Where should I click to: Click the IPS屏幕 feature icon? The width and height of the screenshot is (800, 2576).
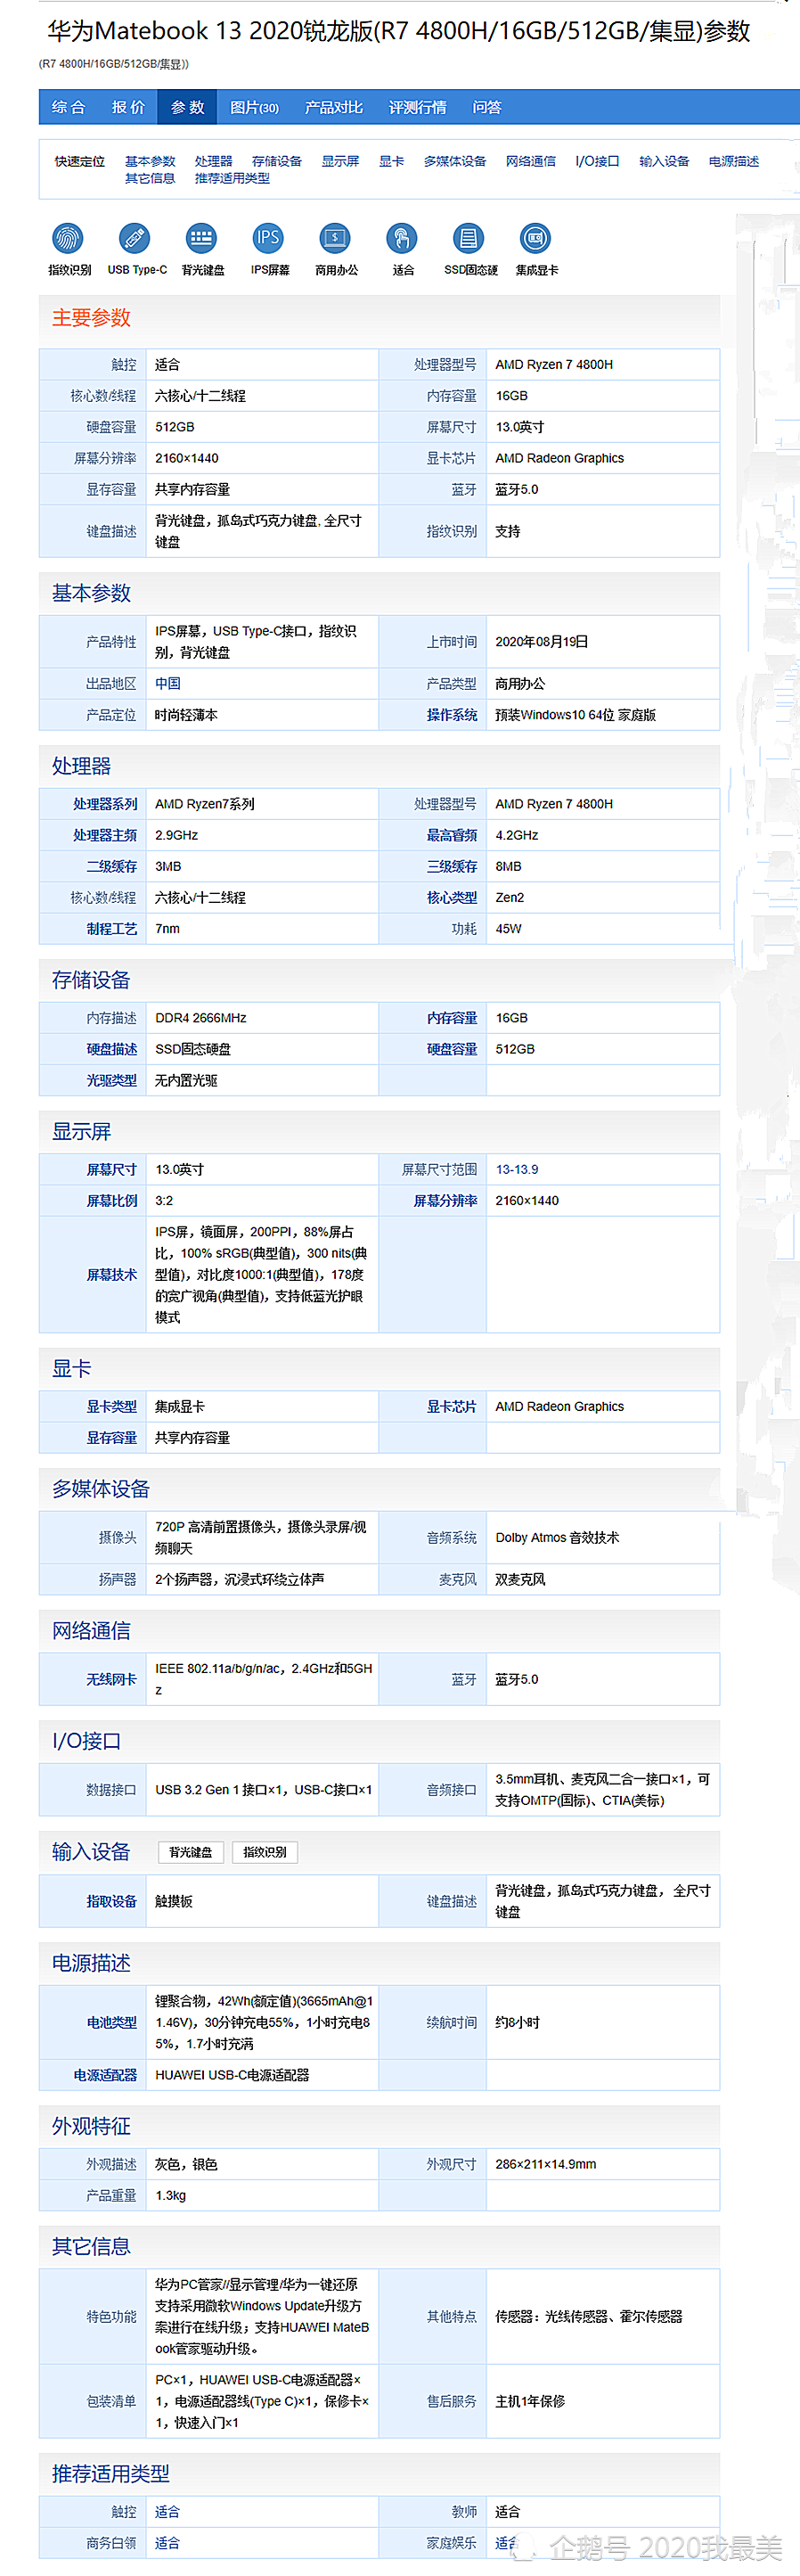coord(268,239)
